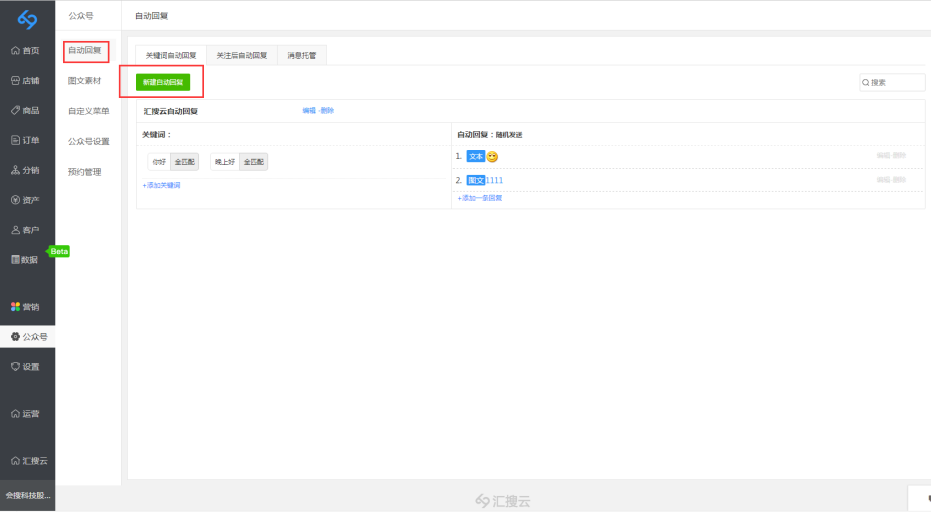Click the 公众号 header label

click(x=81, y=16)
